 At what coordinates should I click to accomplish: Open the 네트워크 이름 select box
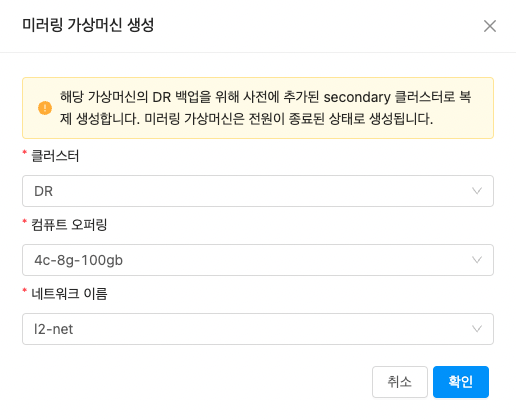pyautogui.click(x=258, y=329)
